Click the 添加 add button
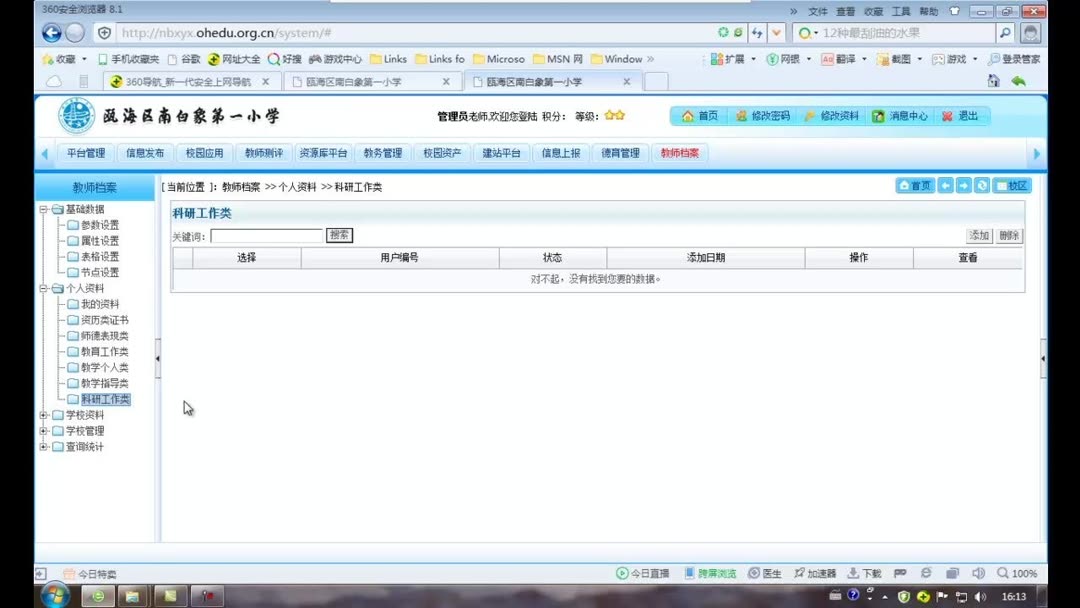The height and width of the screenshot is (608, 1080). coord(978,235)
